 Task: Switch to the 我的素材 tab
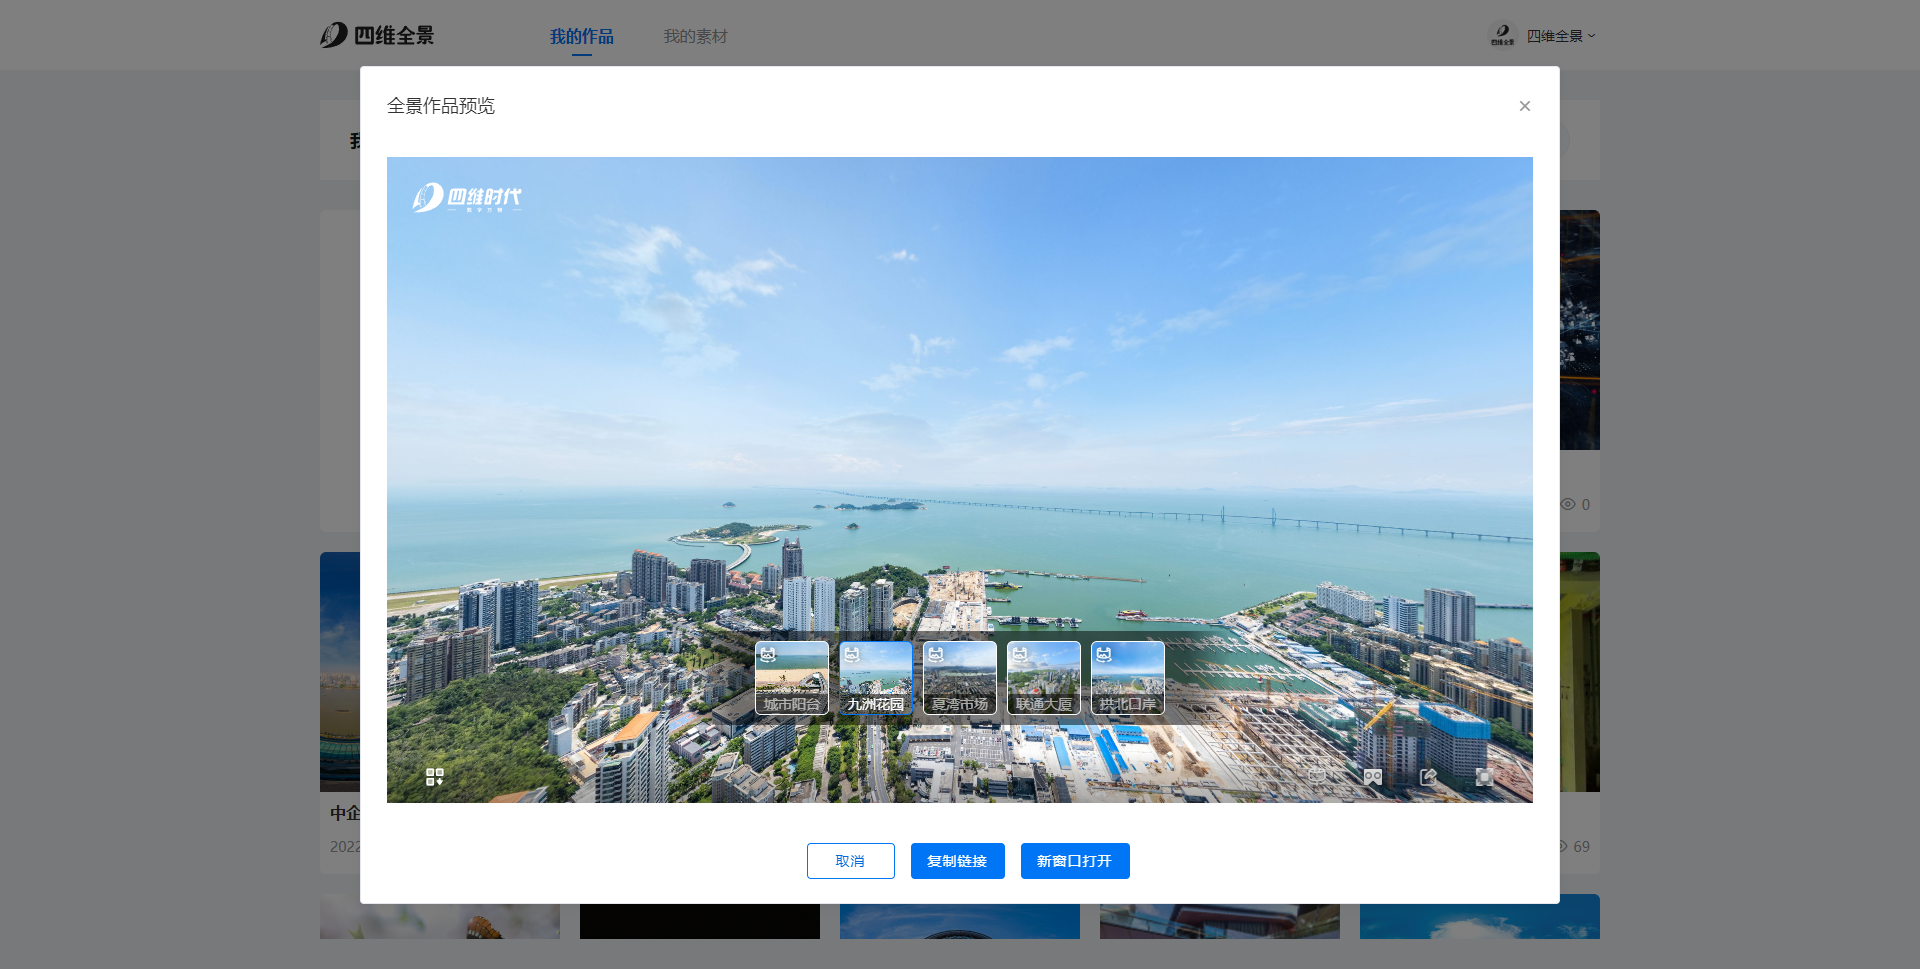[x=695, y=37]
